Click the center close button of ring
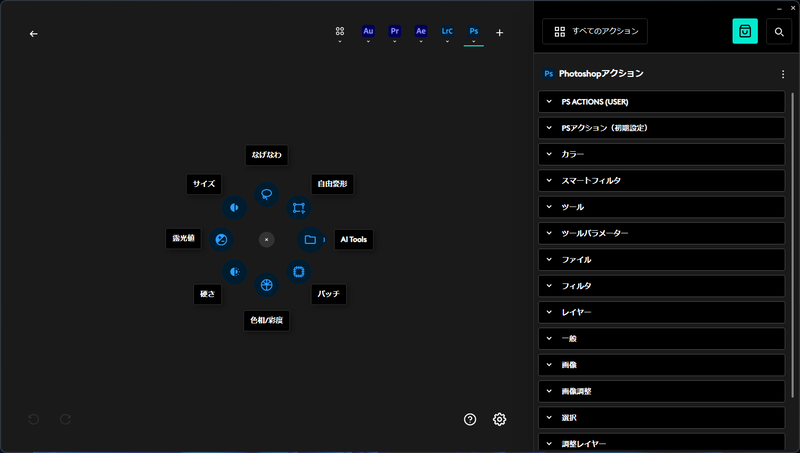 [x=266, y=240]
